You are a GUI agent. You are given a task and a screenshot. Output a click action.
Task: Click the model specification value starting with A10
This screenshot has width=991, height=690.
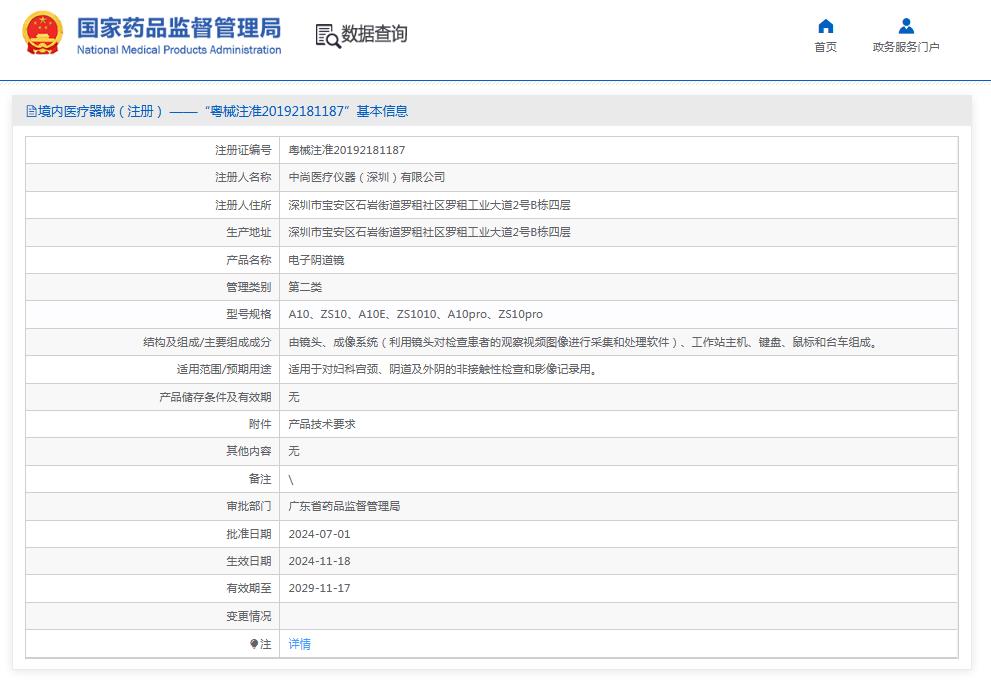coord(415,314)
